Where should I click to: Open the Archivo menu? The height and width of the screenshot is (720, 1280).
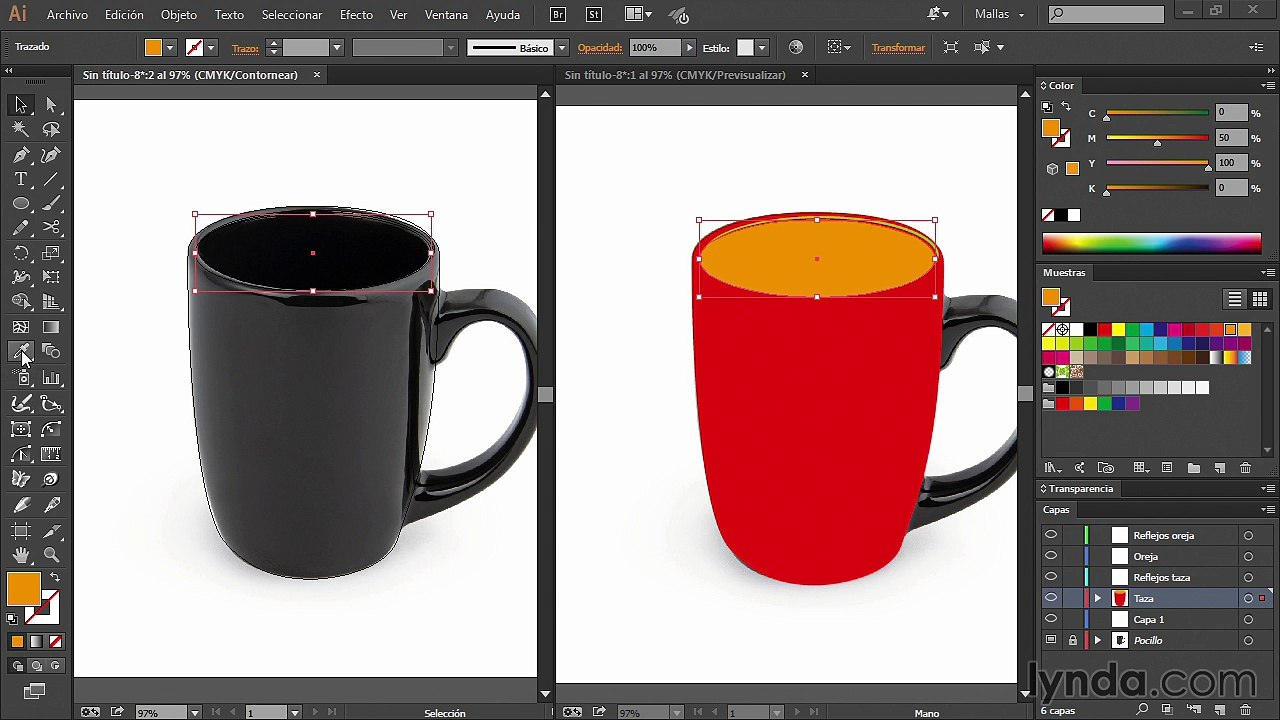67,15
